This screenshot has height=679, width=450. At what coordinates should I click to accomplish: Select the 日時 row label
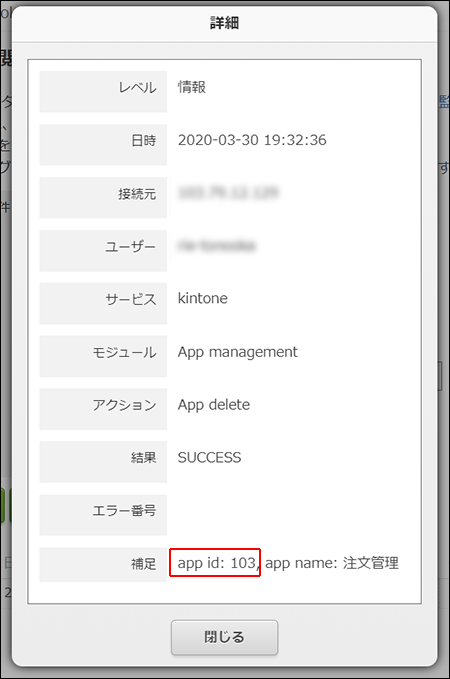point(143,141)
